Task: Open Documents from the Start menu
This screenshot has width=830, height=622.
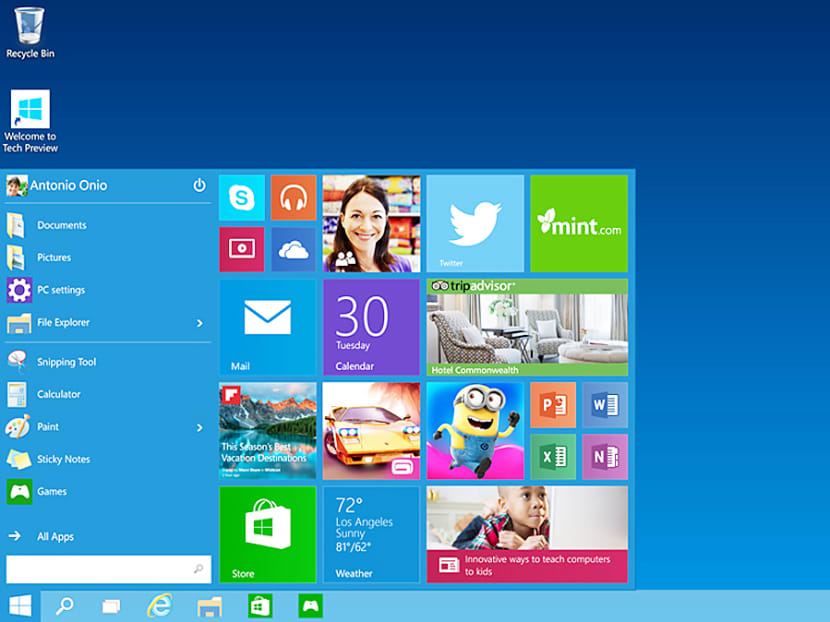Action: point(109,226)
